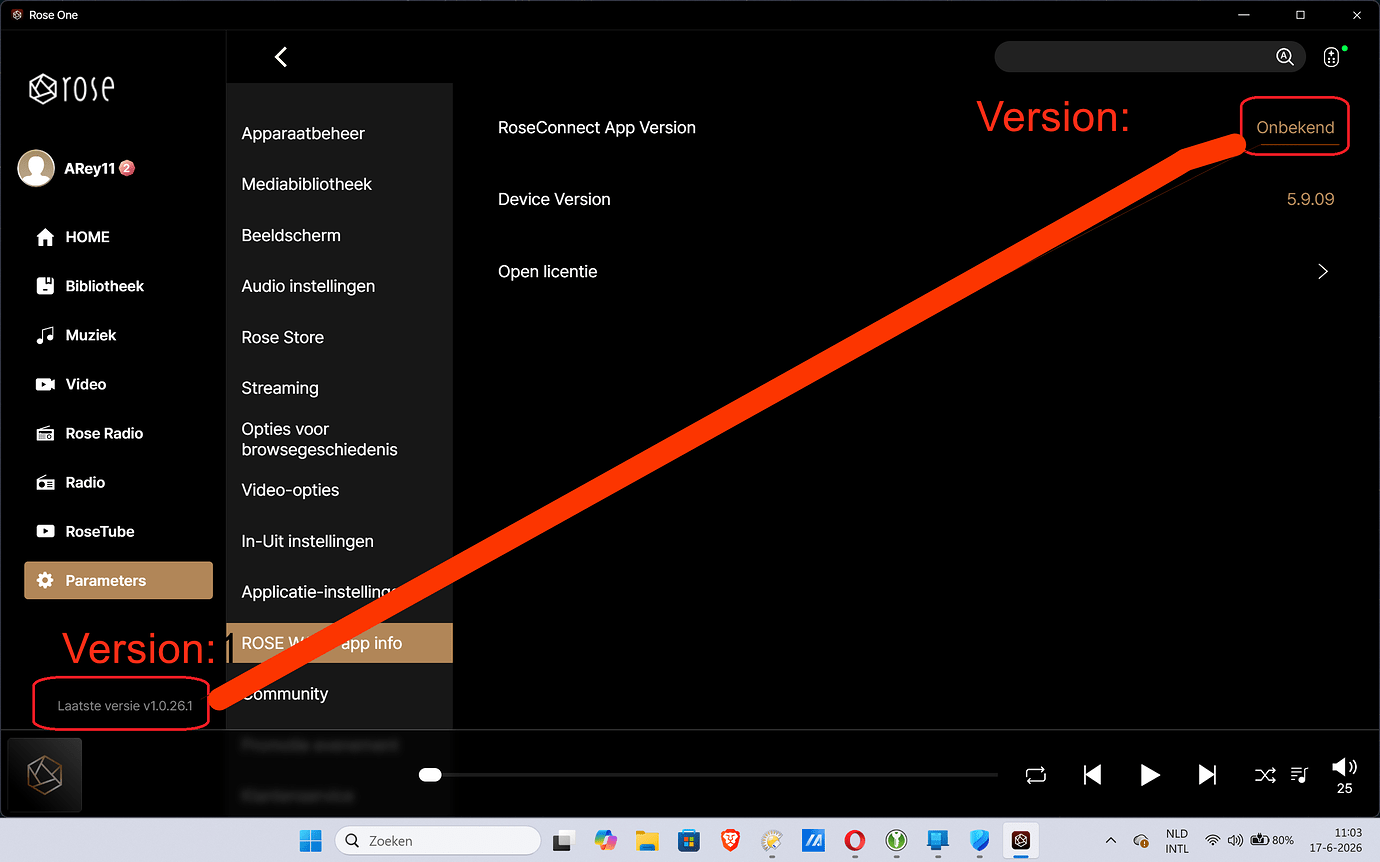Launch Copilot from the taskbar
1380x862 pixels.
(x=606, y=841)
